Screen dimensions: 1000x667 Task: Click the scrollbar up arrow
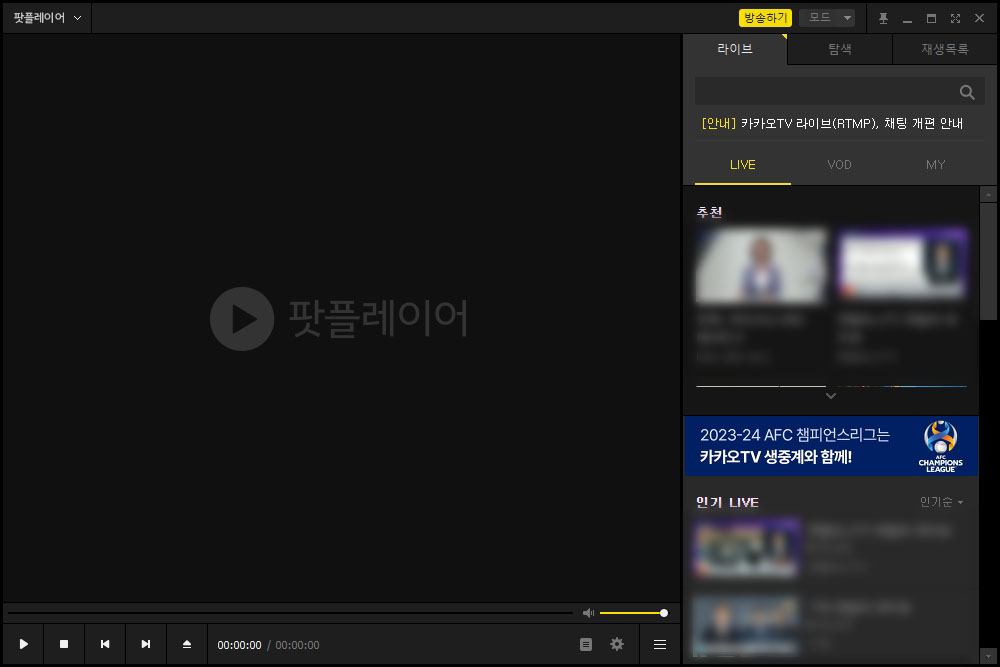pos(989,194)
